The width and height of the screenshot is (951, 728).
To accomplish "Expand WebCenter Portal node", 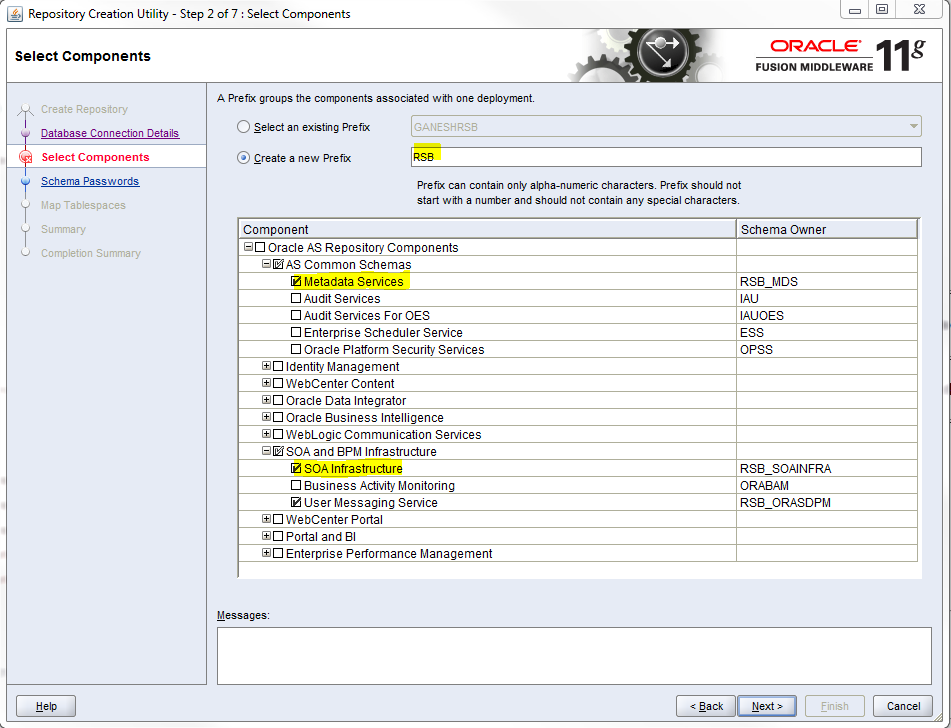I will 266,519.
